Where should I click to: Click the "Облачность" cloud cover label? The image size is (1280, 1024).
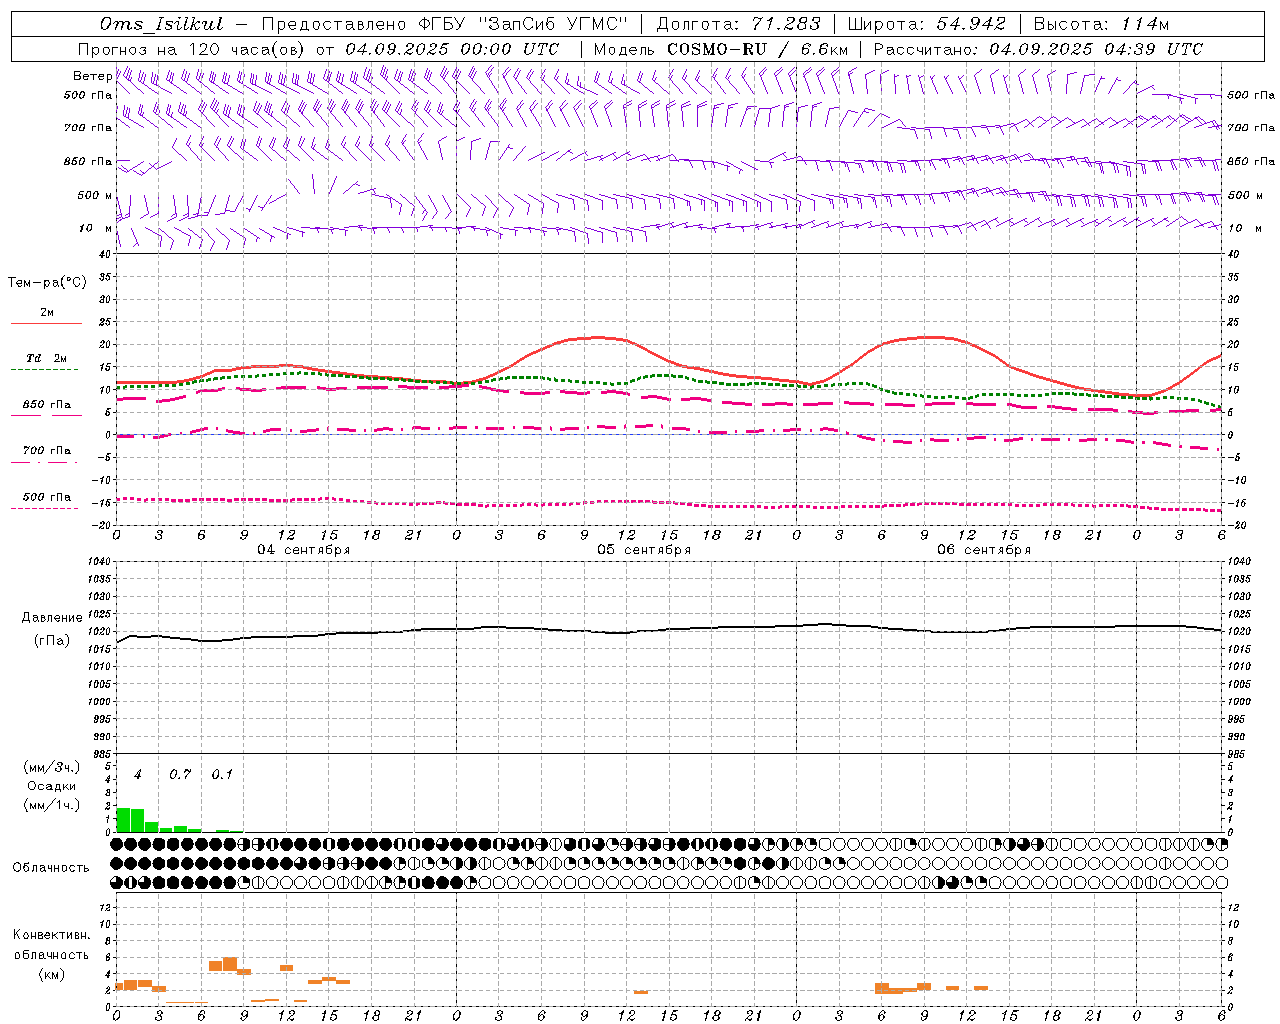tap(51, 867)
